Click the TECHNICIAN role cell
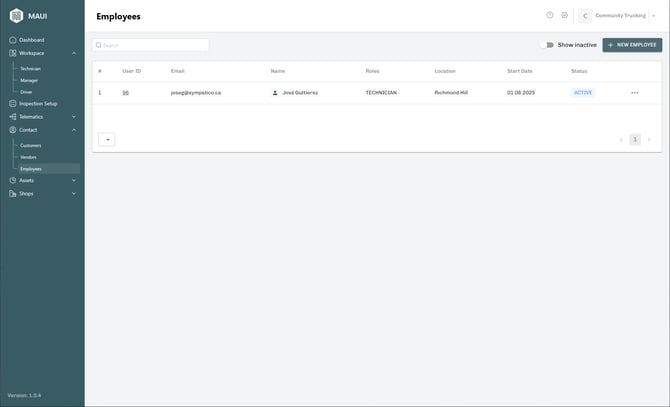 [x=381, y=93]
